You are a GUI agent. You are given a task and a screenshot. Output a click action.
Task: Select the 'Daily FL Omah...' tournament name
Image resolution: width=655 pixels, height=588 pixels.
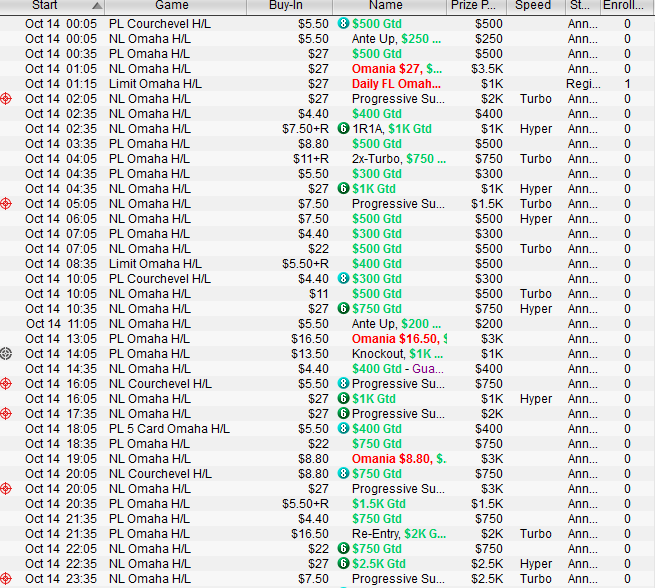pyautogui.click(x=396, y=84)
